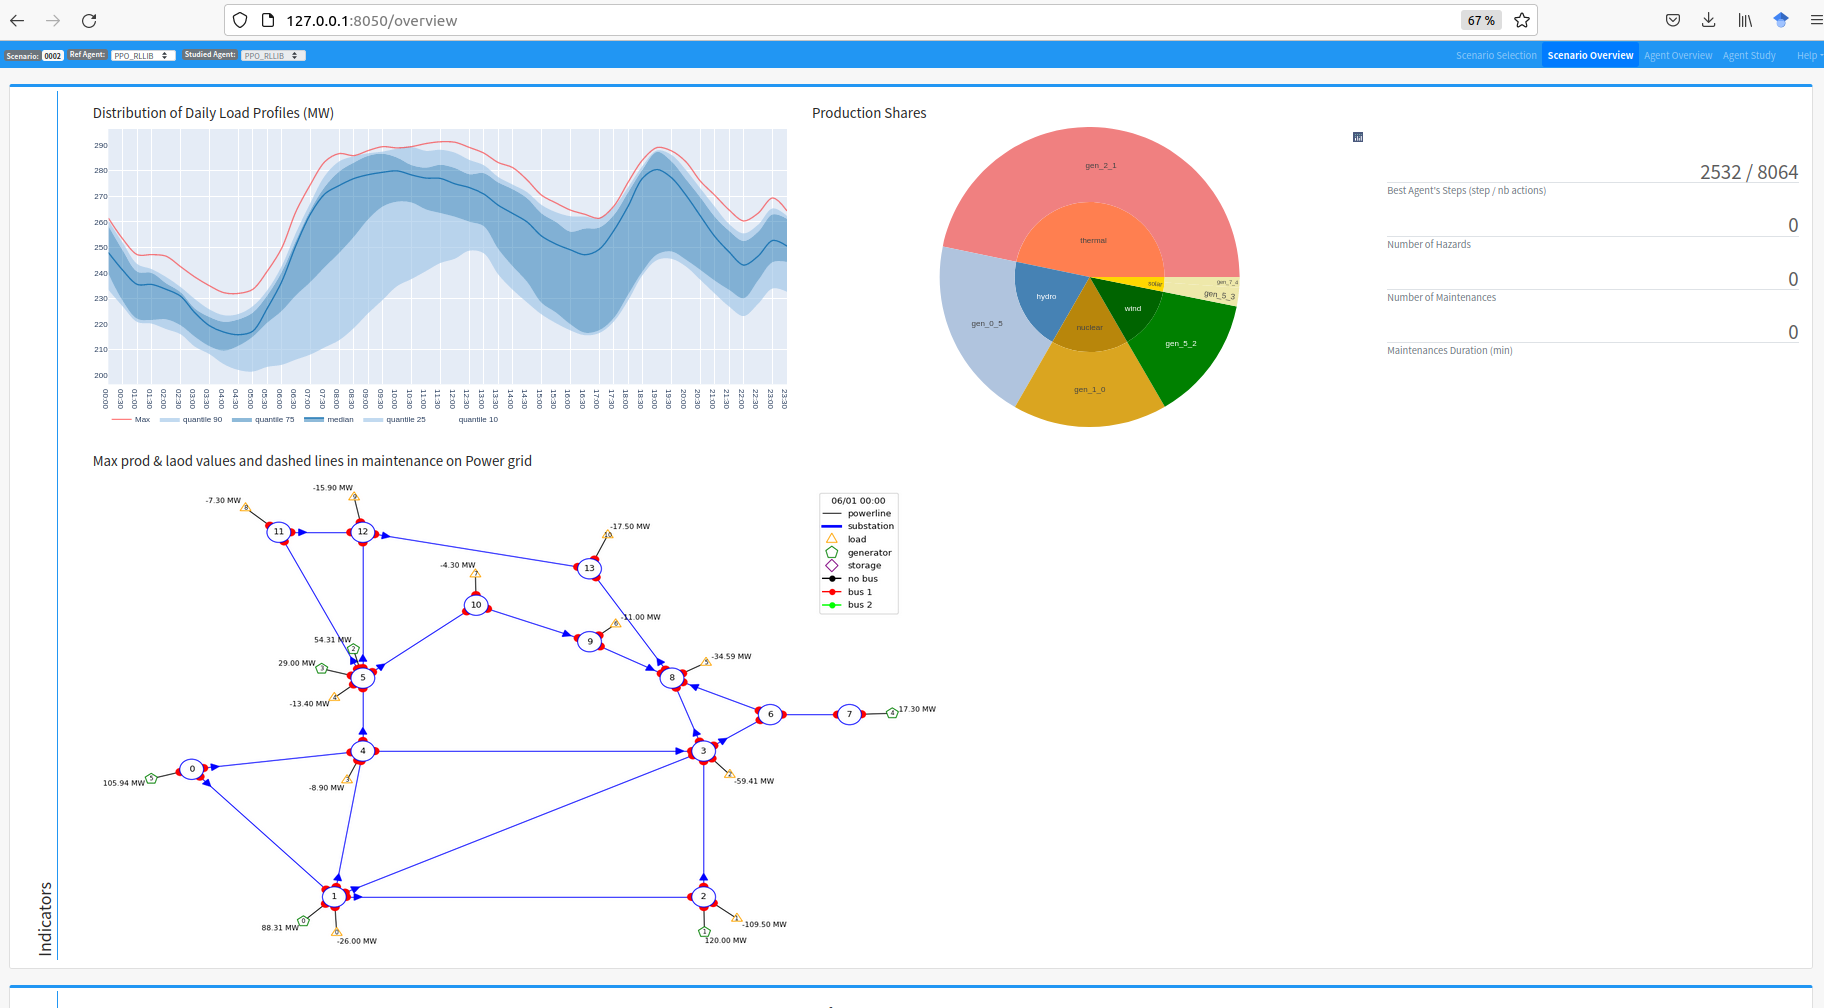Open the Firefox application menu

point(1816,20)
